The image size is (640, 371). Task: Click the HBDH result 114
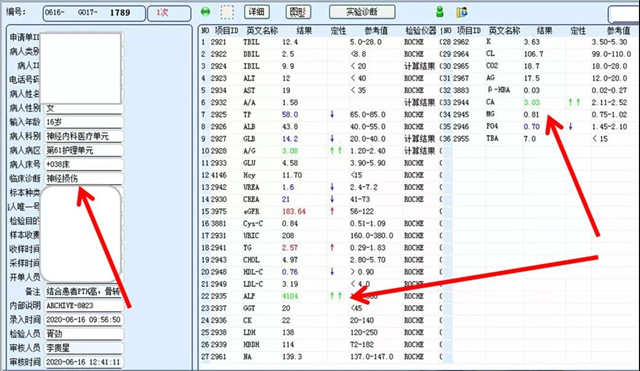tap(288, 344)
